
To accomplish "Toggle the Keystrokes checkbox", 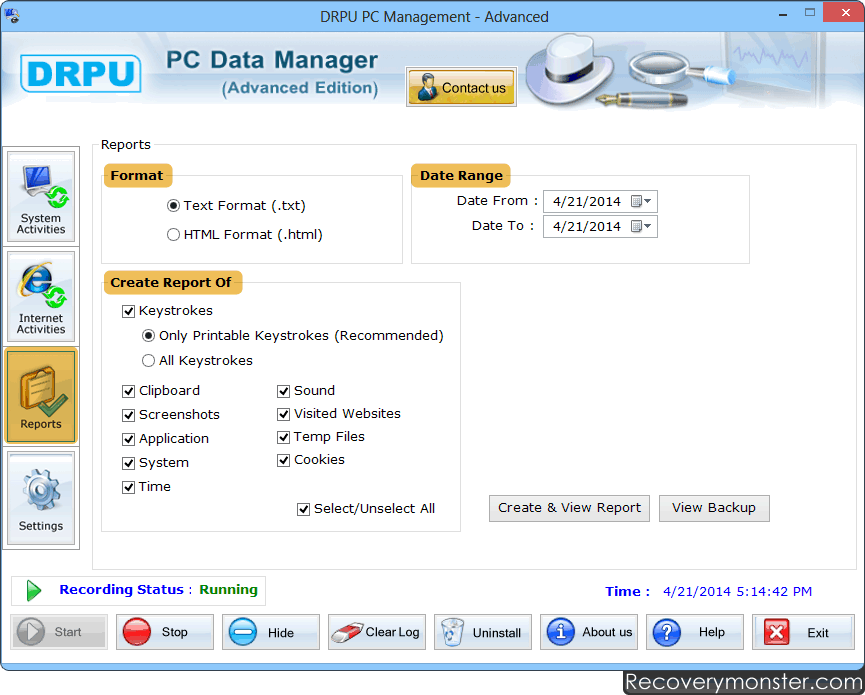I will point(129,311).
